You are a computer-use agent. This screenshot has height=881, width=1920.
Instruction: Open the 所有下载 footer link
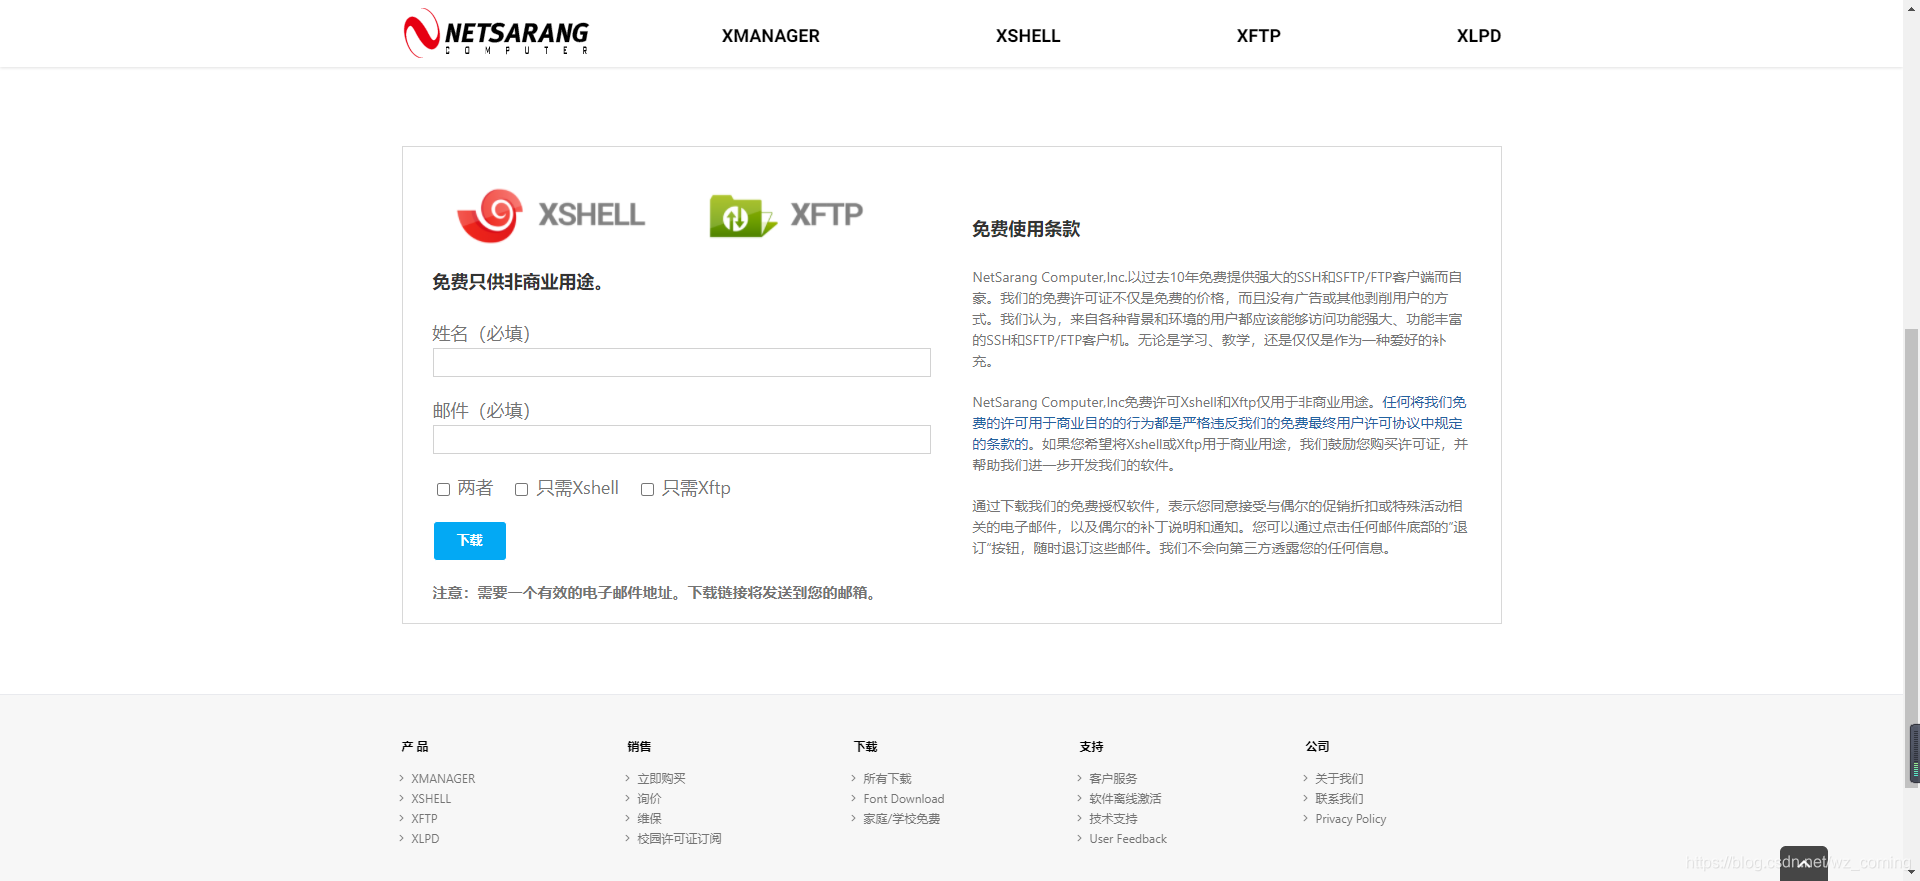pos(887,778)
